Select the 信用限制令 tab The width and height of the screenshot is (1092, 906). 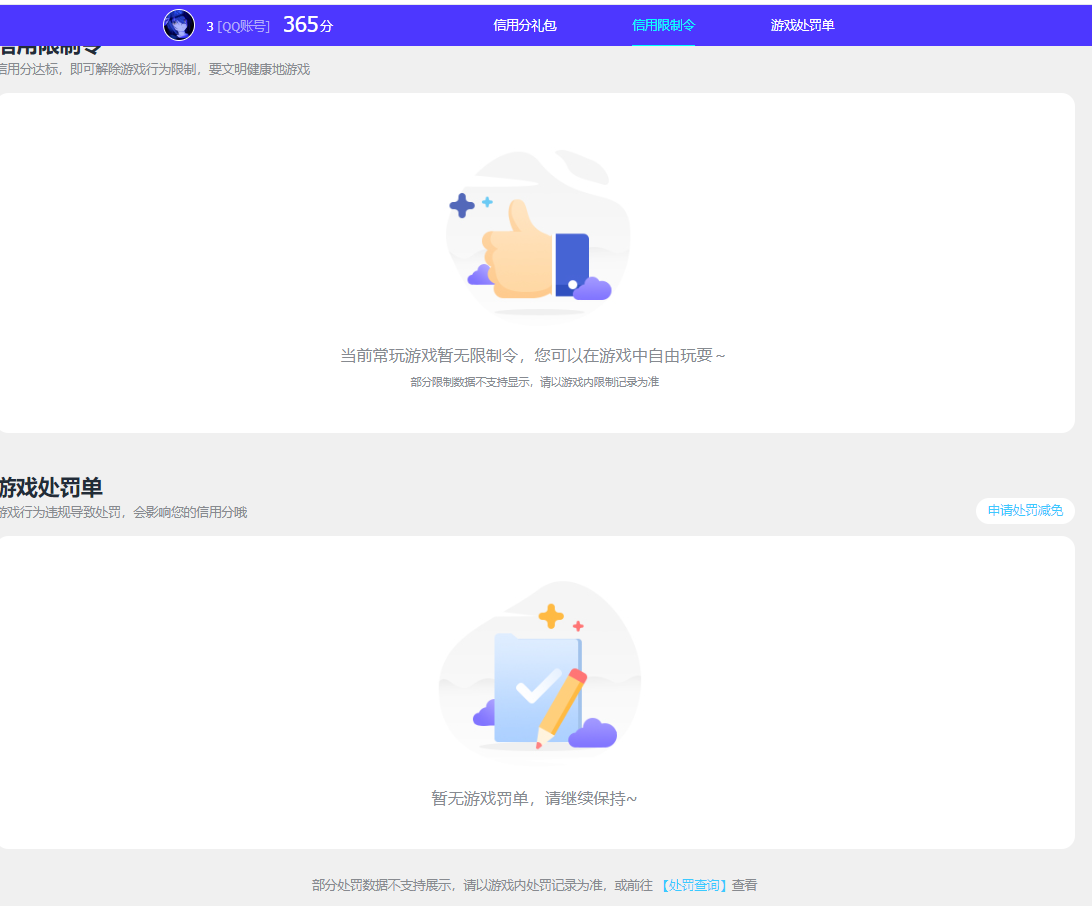pyautogui.click(x=663, y=26)
